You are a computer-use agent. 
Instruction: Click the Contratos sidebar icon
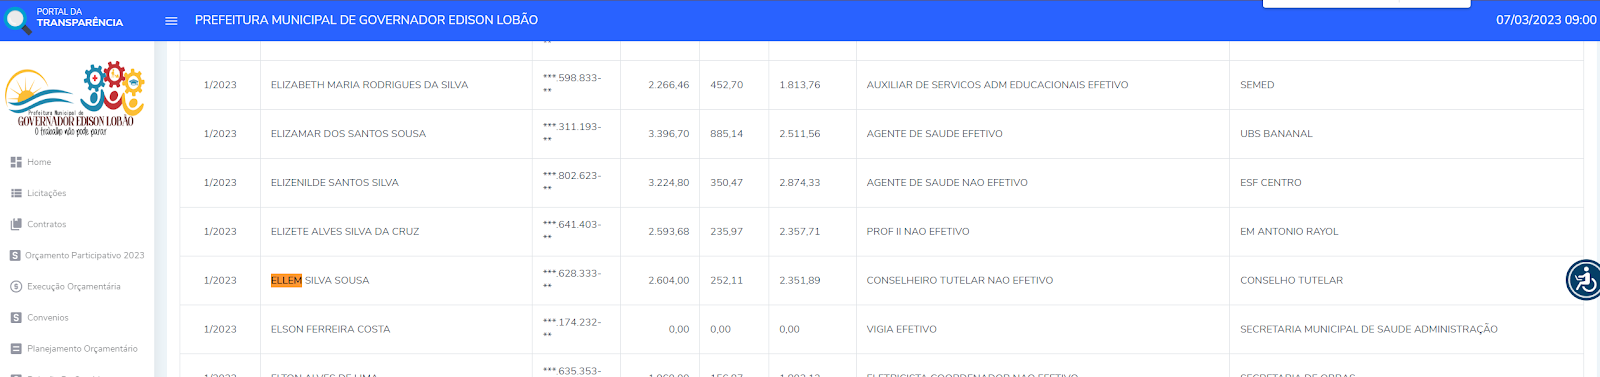tap(16, 224)
